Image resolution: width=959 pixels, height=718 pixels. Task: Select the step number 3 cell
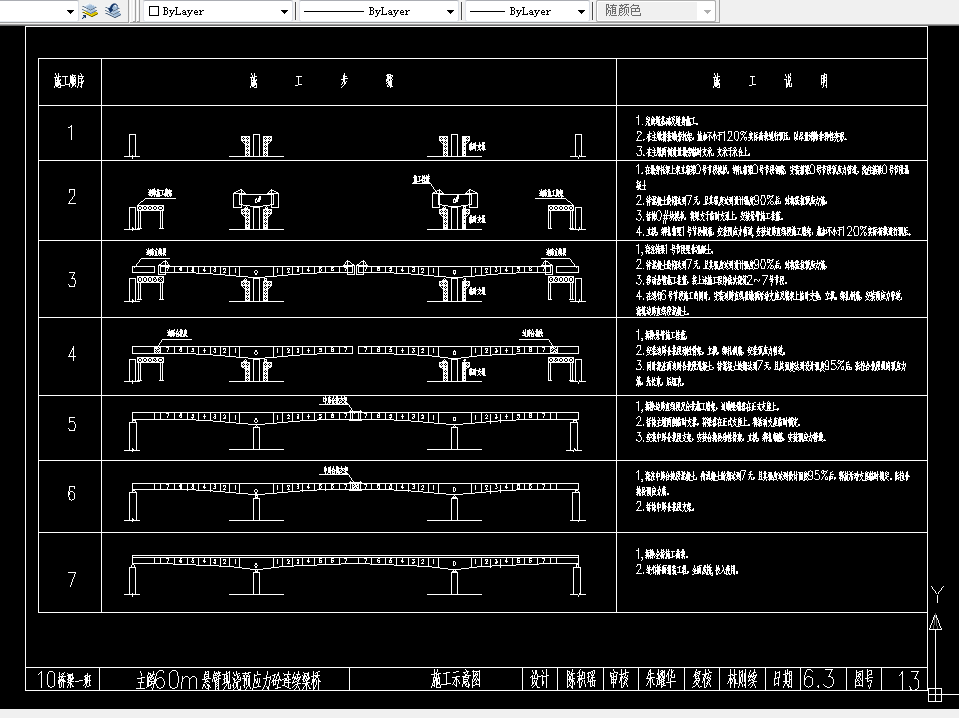tap(70, 279)
